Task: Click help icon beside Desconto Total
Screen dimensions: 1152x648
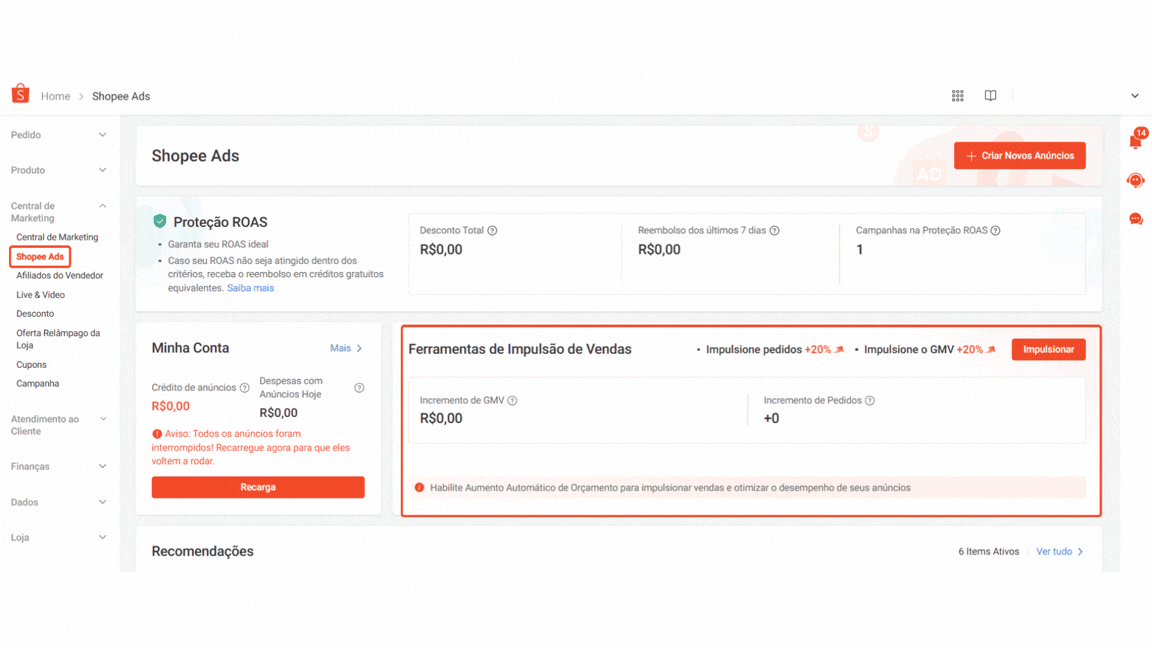Action: point(492,231)
